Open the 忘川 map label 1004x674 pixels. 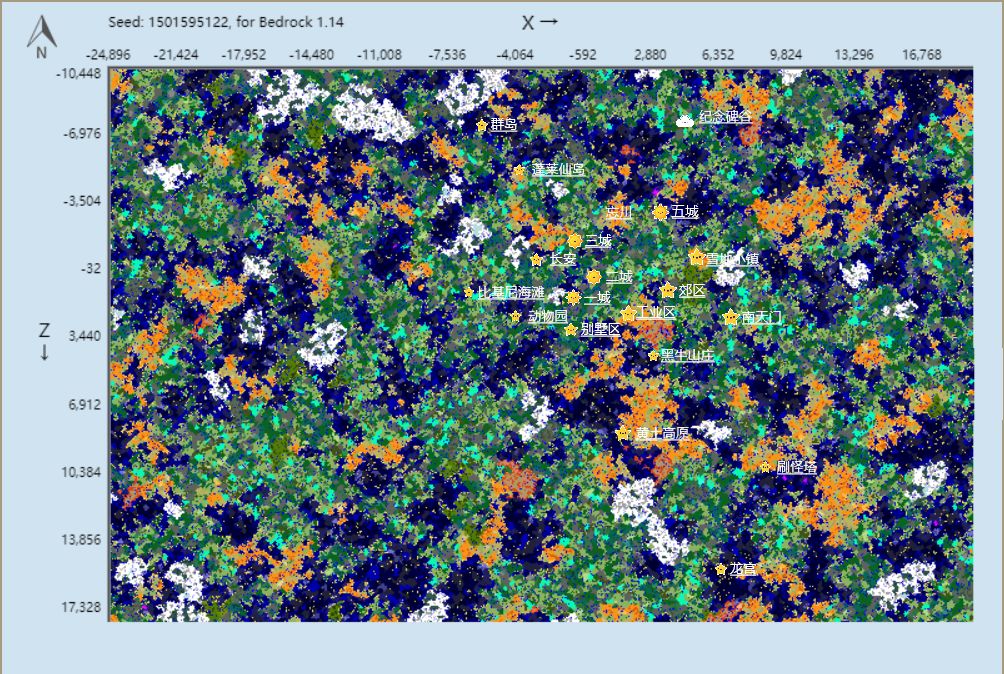click(619, 213)
